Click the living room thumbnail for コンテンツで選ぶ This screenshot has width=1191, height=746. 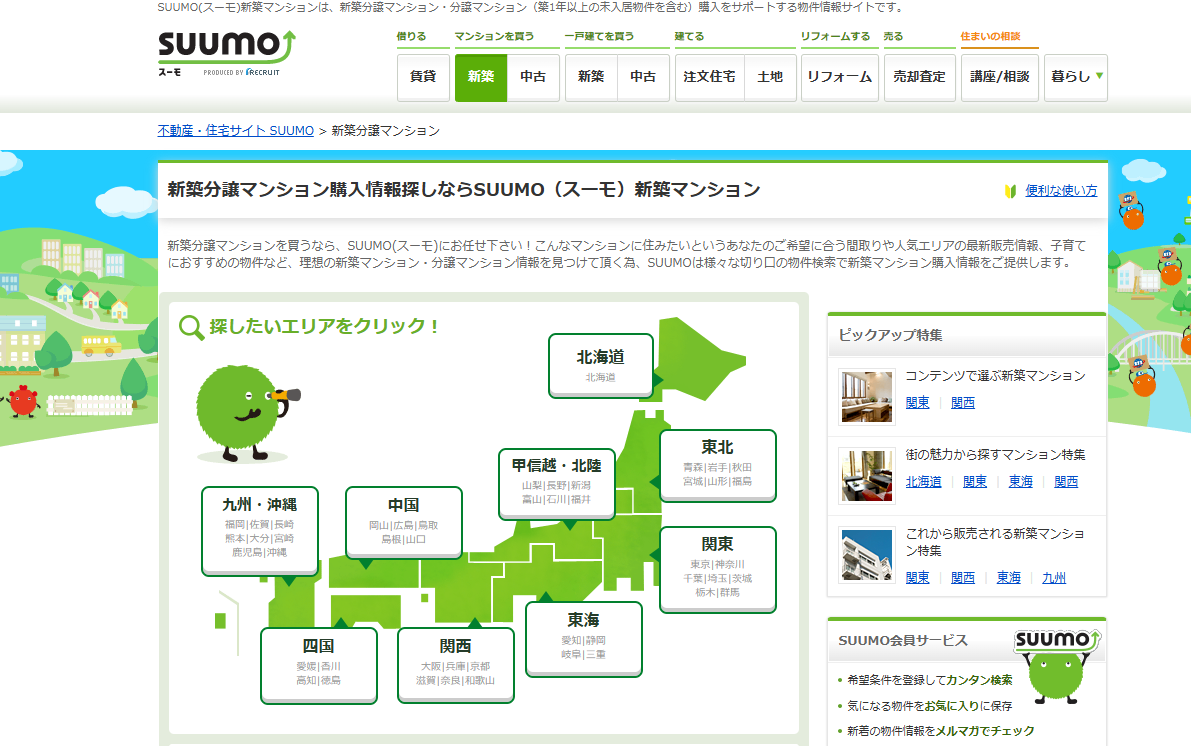867,397
